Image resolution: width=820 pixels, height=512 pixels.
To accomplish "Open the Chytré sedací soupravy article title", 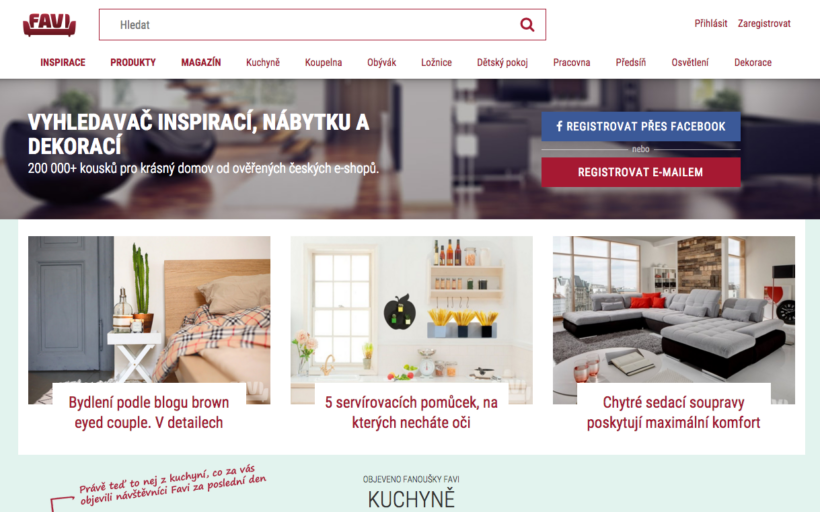I will (x=674, y=412).
